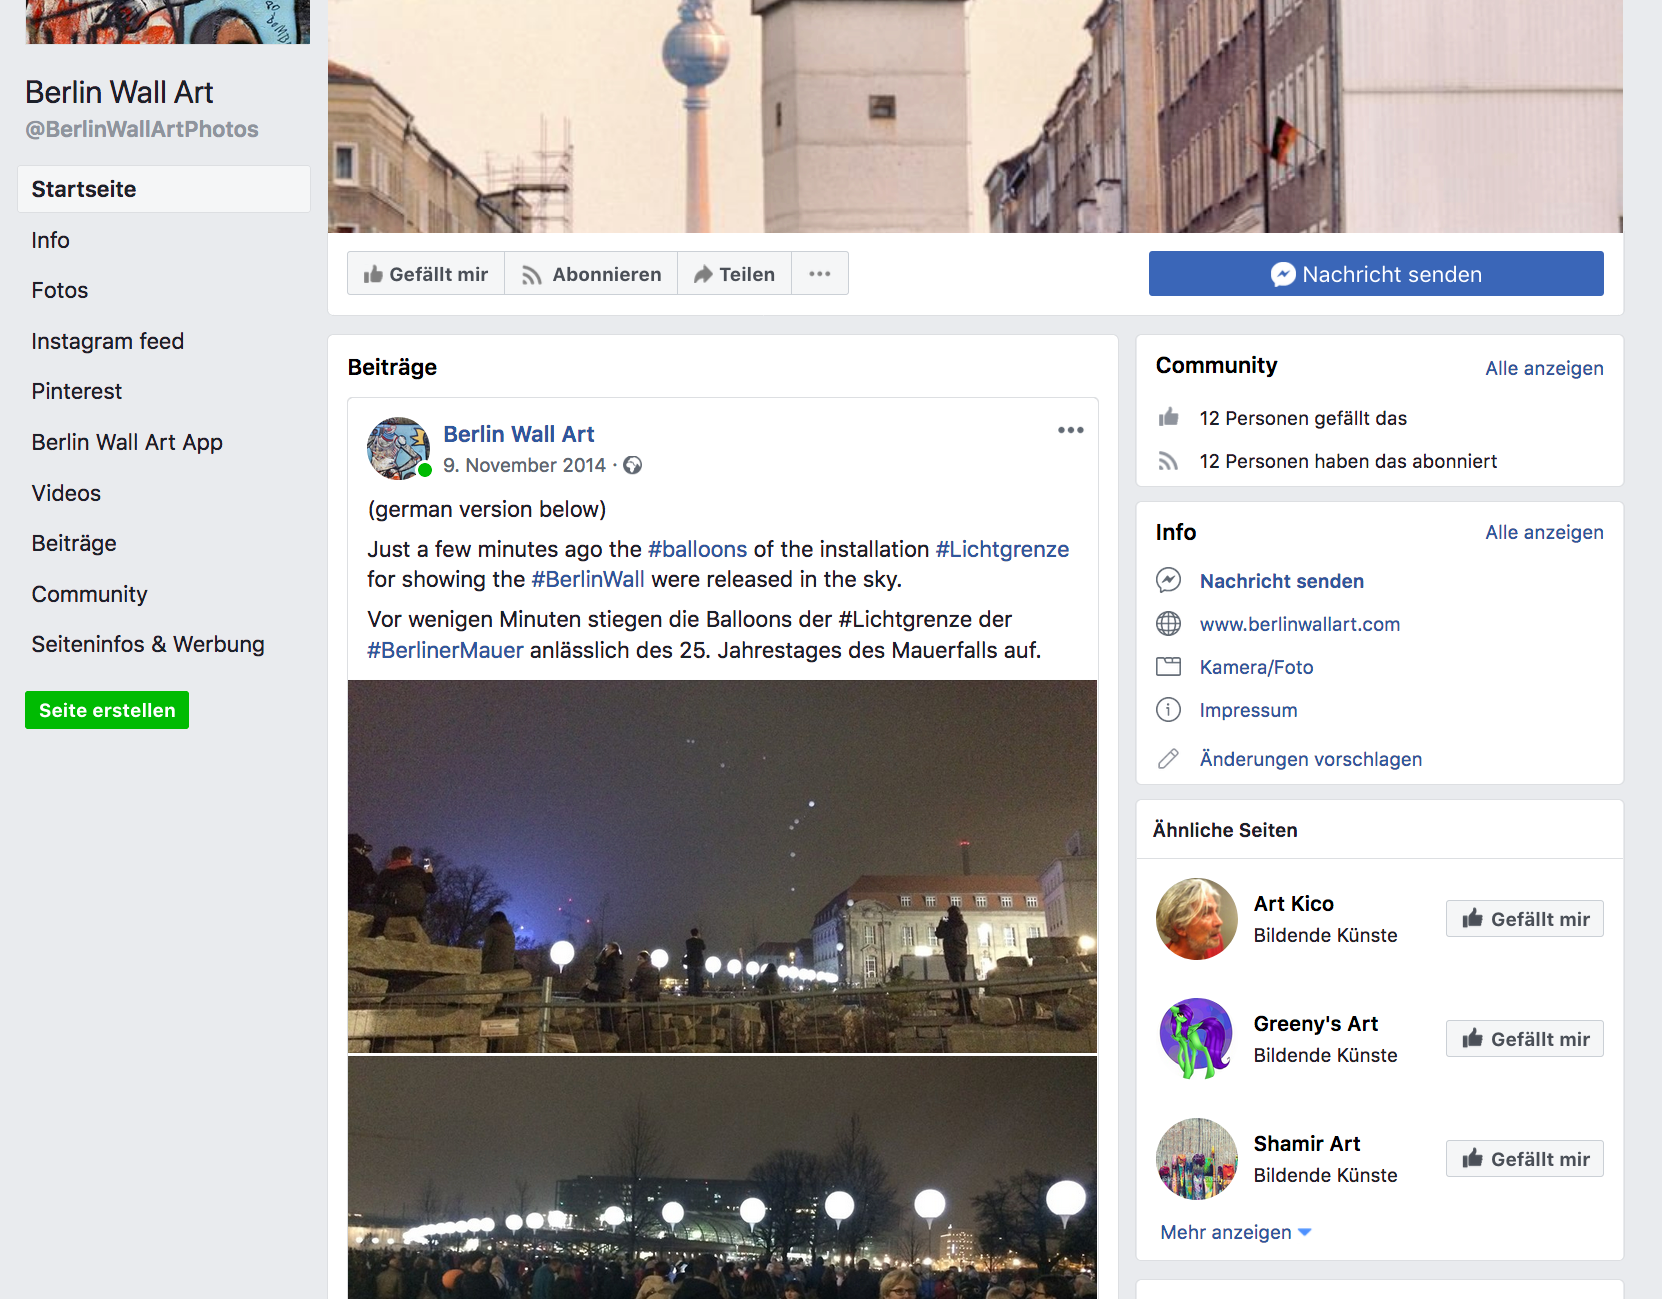Open Beiträge in the sidebar
Image resolution: width=1662 pixels, height=1299 pixels.
coord(74,543)
